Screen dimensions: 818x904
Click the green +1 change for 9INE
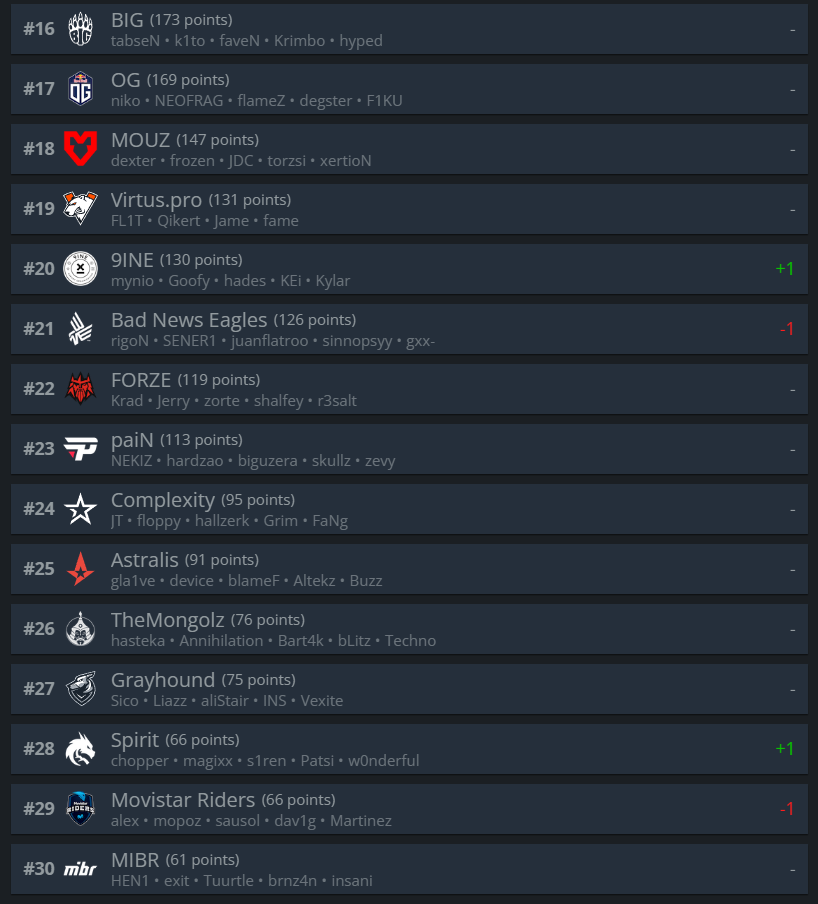785,269
